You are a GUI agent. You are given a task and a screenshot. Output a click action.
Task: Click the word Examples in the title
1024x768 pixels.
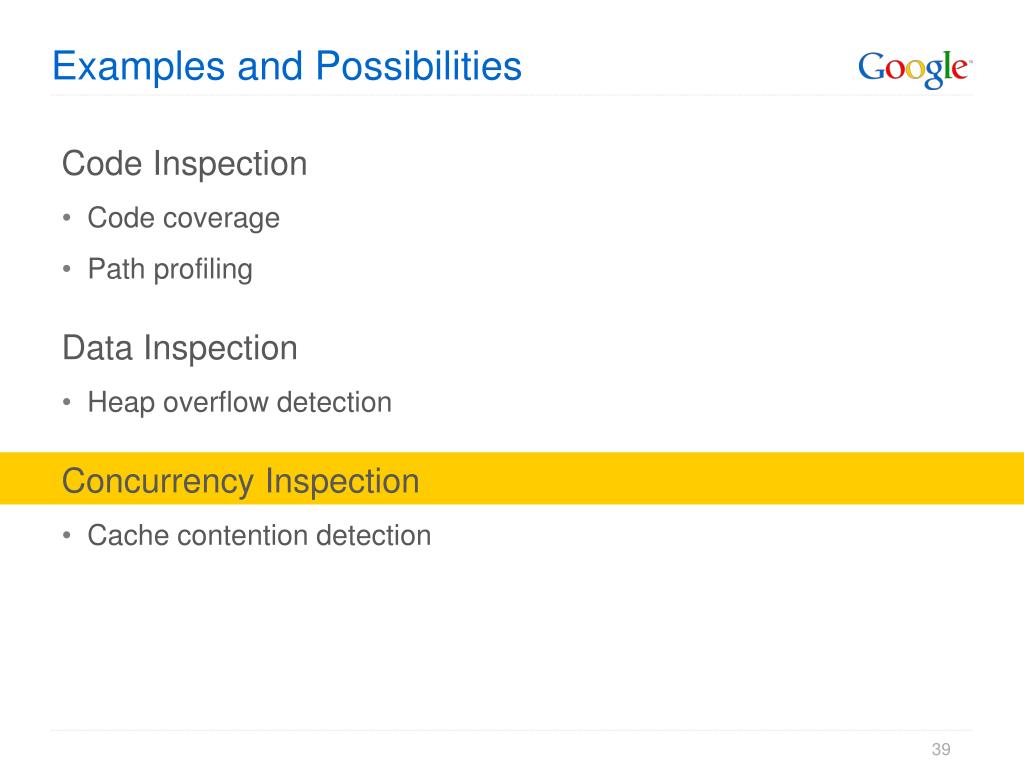(x=138, y=67)
